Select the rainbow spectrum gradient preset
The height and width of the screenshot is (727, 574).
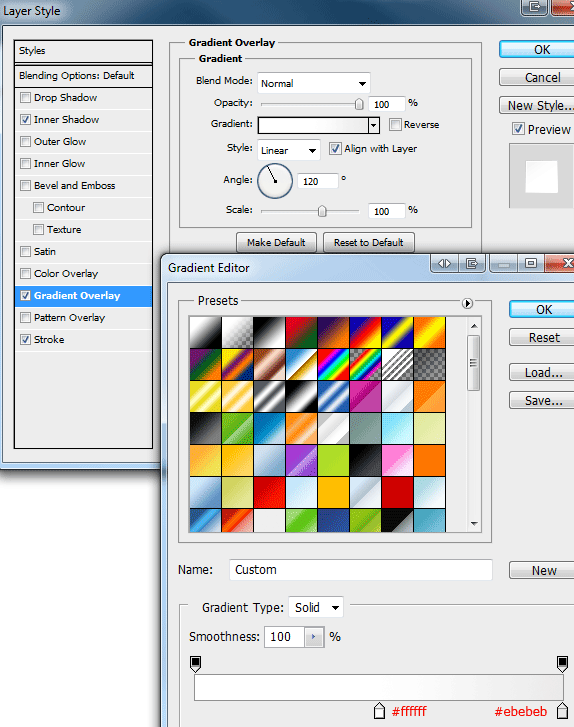tap(333, 364)
